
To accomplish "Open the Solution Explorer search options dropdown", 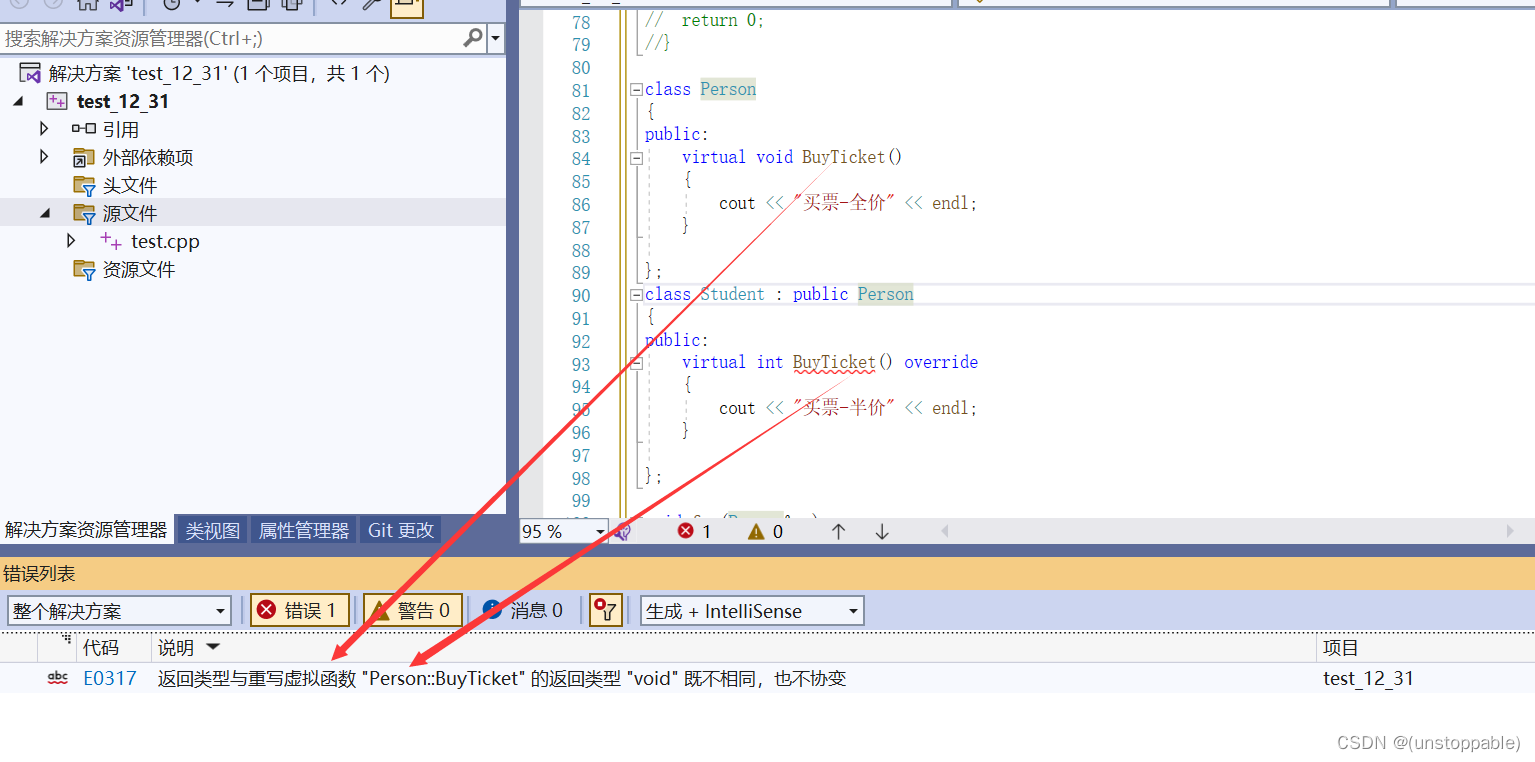I will point(496,39).
